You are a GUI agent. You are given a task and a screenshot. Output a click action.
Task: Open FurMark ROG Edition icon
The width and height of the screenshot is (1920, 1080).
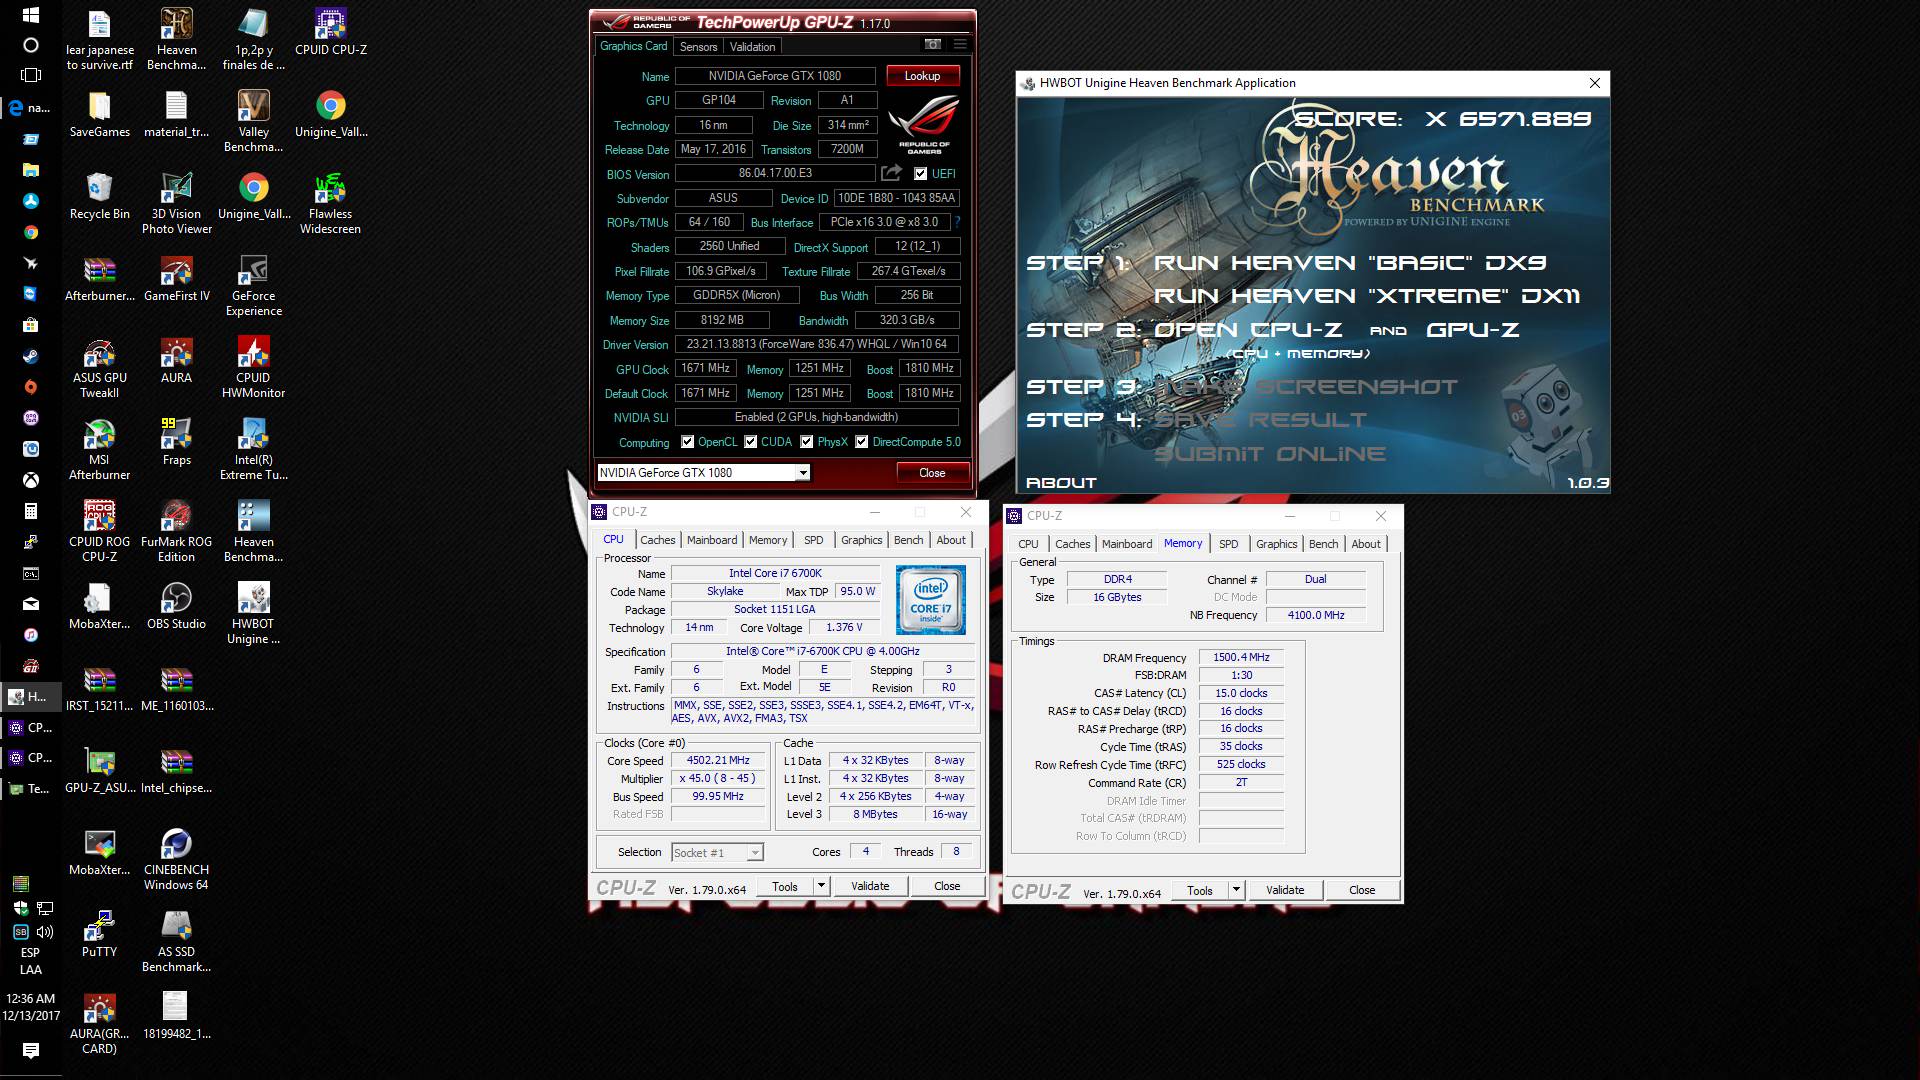pyautogui.click(x=177, y=532)
